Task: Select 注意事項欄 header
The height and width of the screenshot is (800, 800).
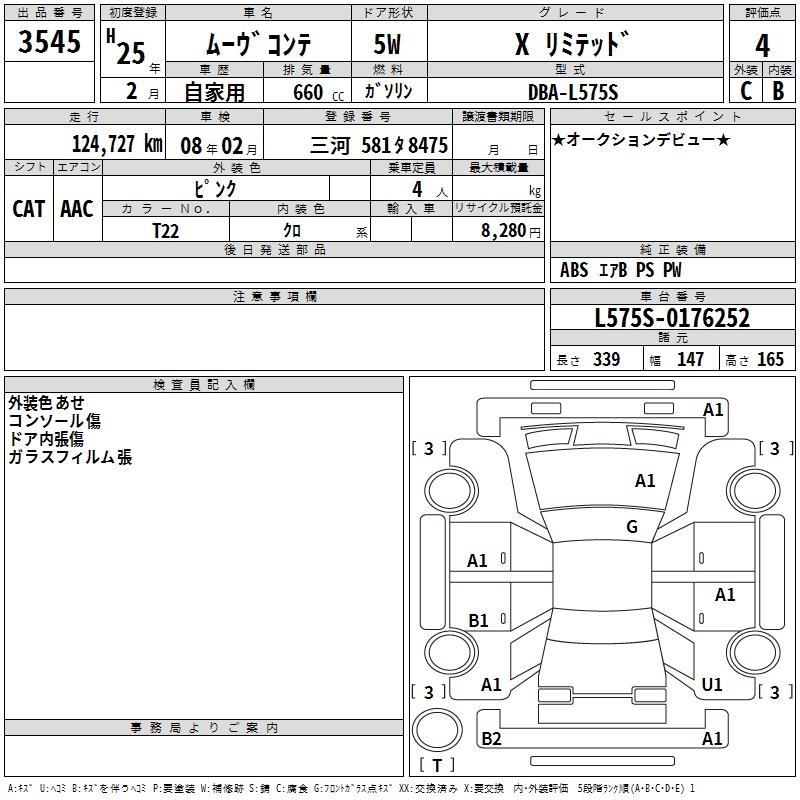Action: (274, 296)
